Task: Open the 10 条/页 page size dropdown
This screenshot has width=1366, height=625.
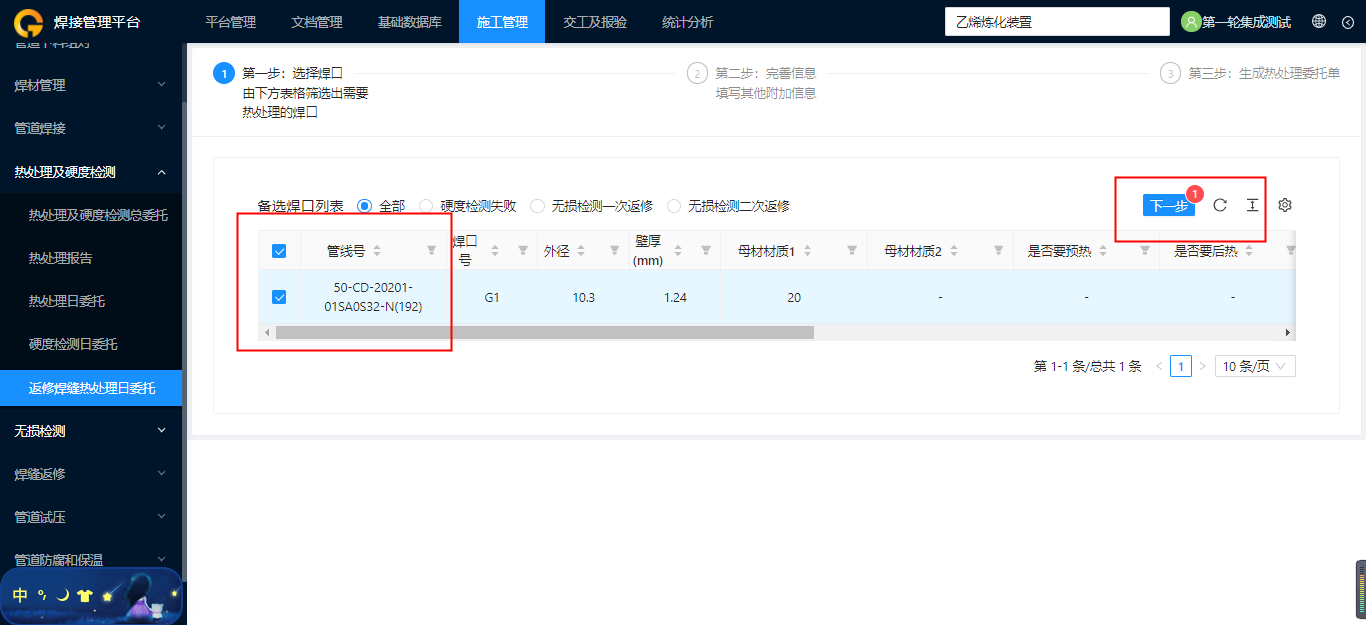Action: (1255, 366)
